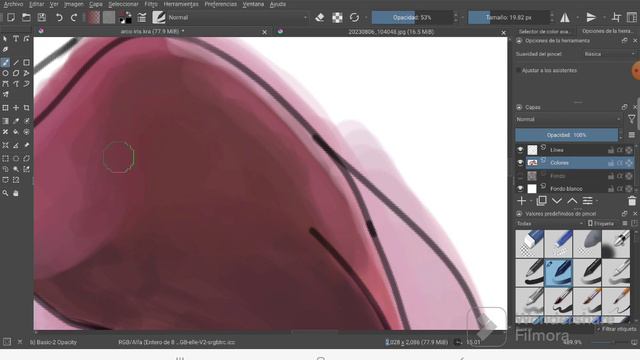Select the Polygon tool
This screenshot has width=640, height=360.
[16, 73]
